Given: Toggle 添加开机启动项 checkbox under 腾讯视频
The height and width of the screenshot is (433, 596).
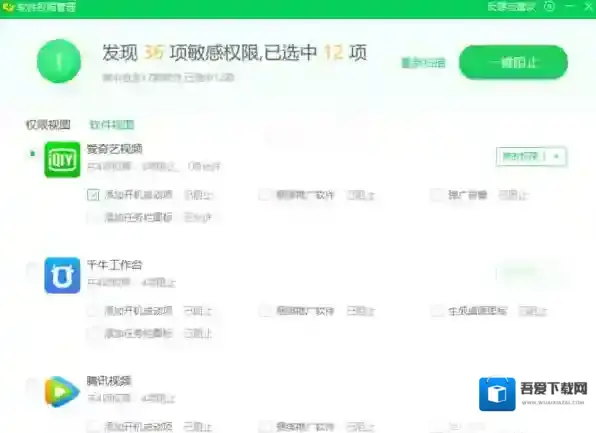Looking at the screenshot, I should coord(93,427).
